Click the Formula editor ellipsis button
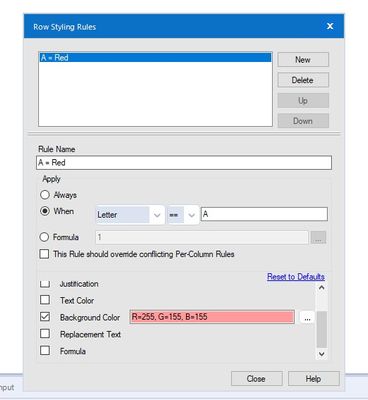 point(318,238)
